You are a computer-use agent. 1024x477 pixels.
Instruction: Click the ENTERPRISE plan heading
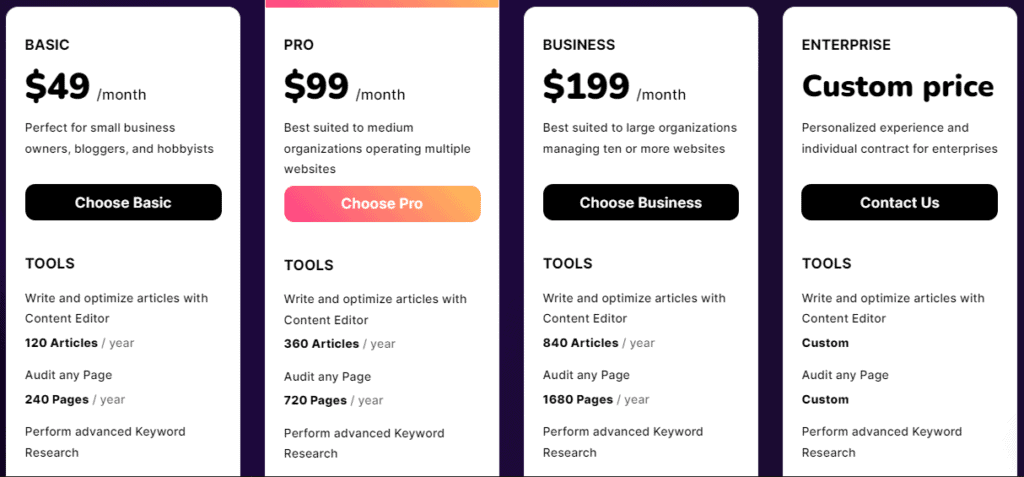pos(846,45)
